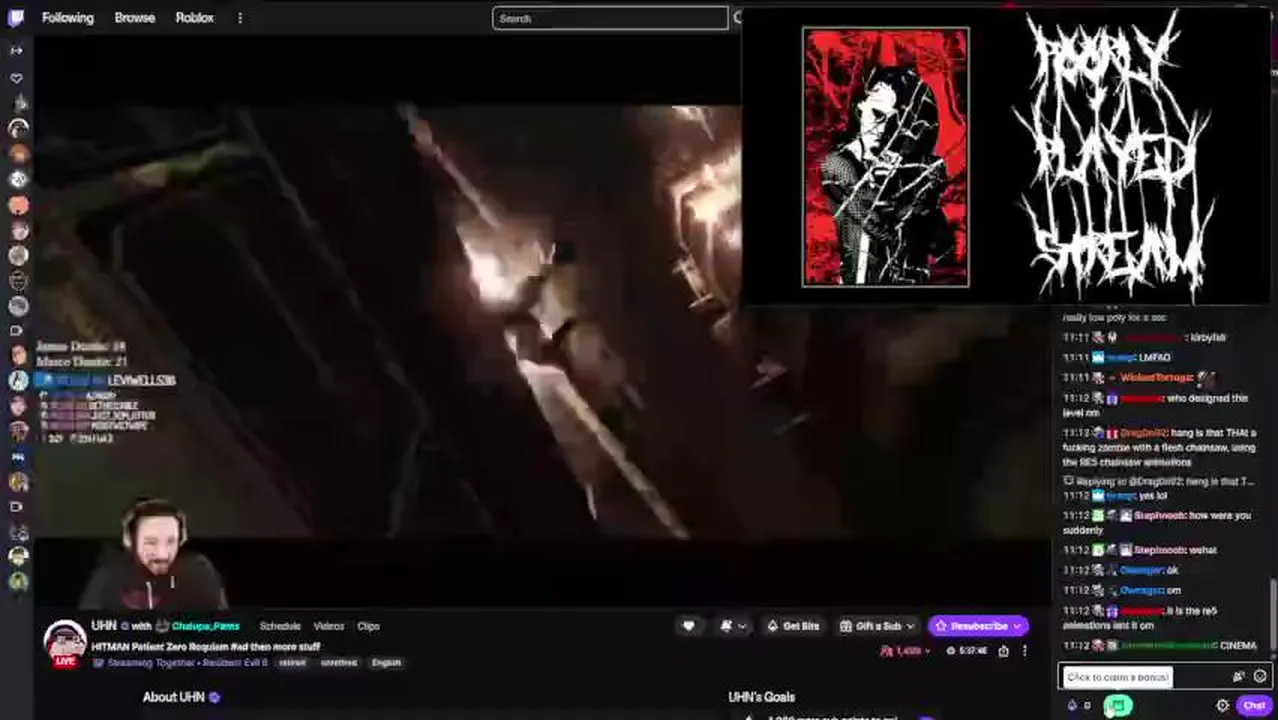The width and height of the screenshot is (1278, 720).
Task: Open the Videos tab of UHN channel
Action: (x=329, y=626)
